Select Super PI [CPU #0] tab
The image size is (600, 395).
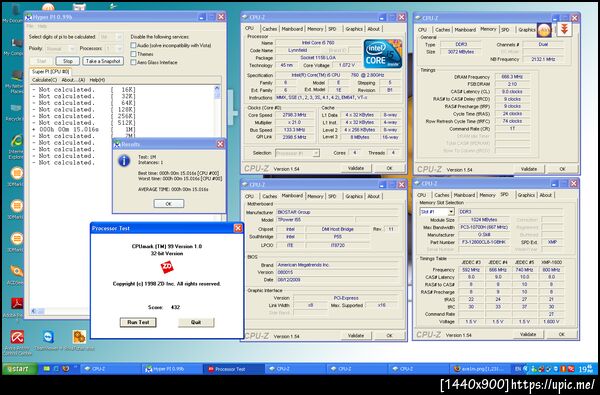pyautogui.click(x=50, y=72)
